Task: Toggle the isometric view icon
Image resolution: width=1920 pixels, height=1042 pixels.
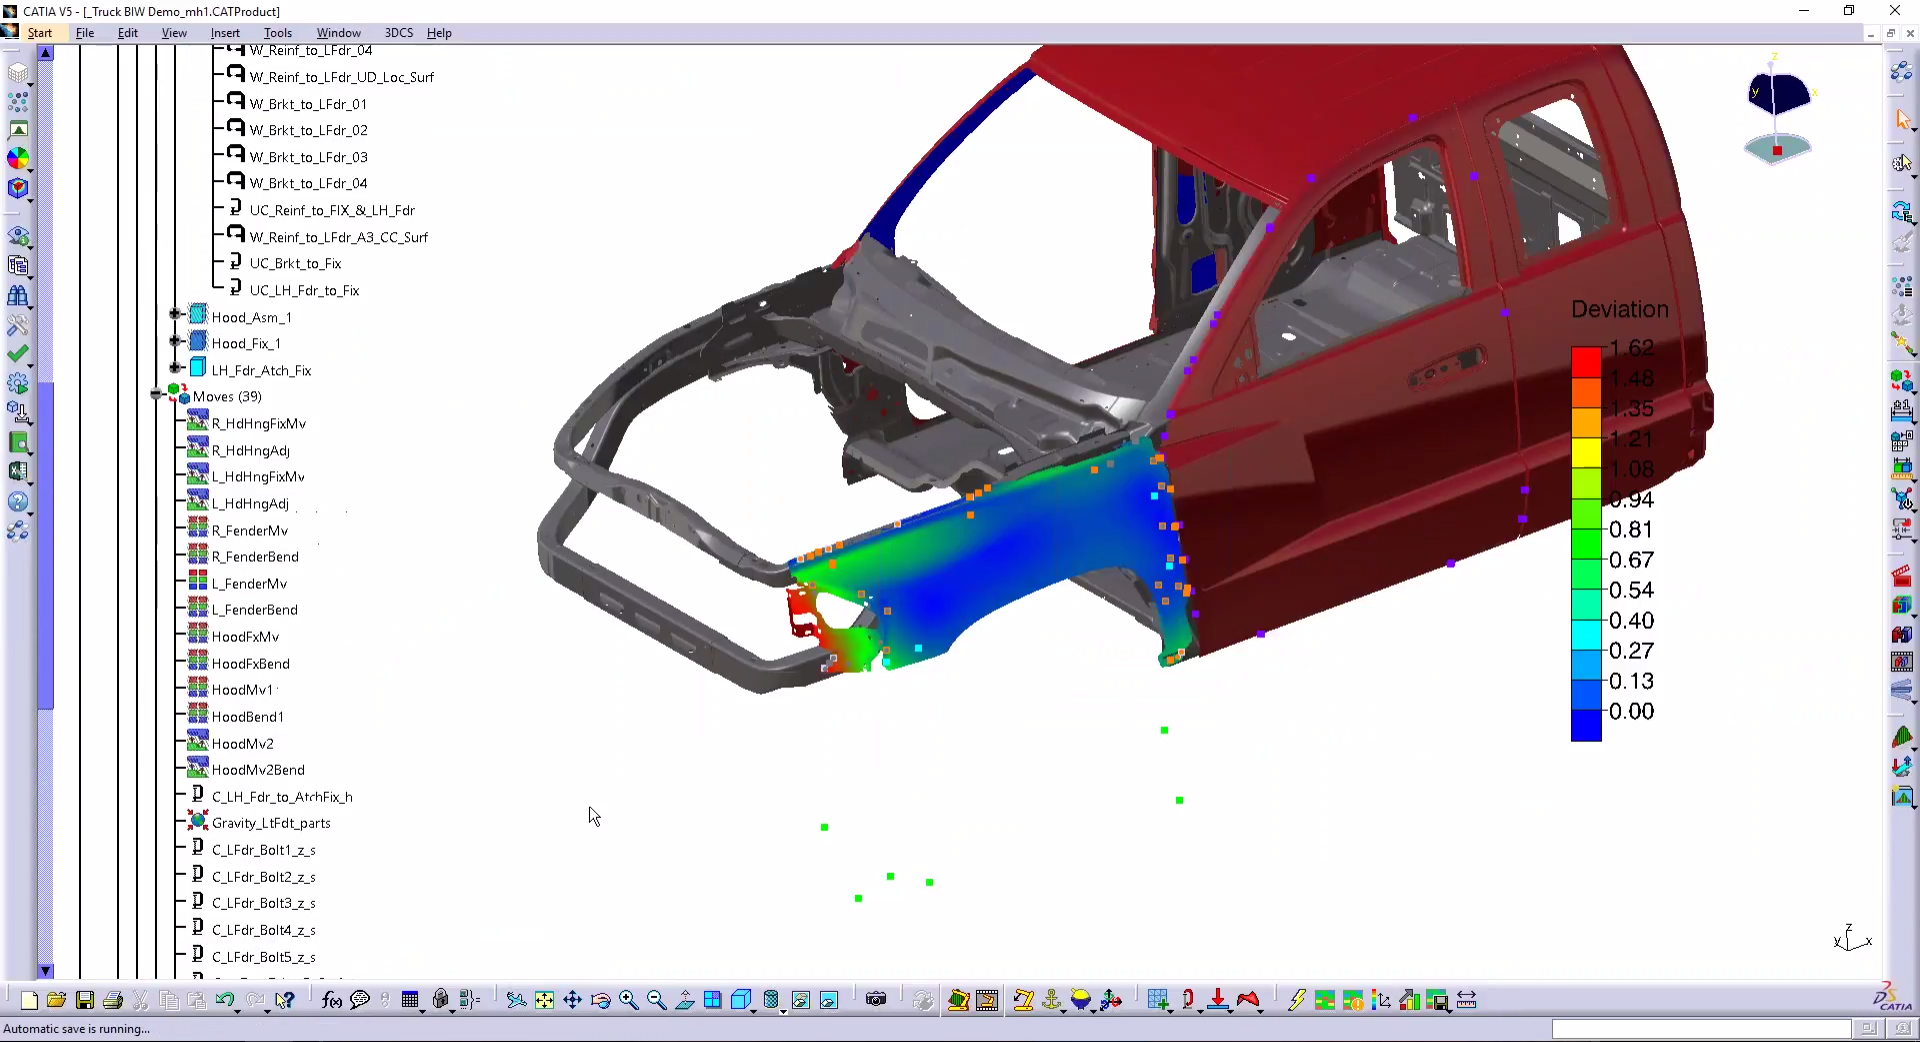Action: click(741, 1001)
